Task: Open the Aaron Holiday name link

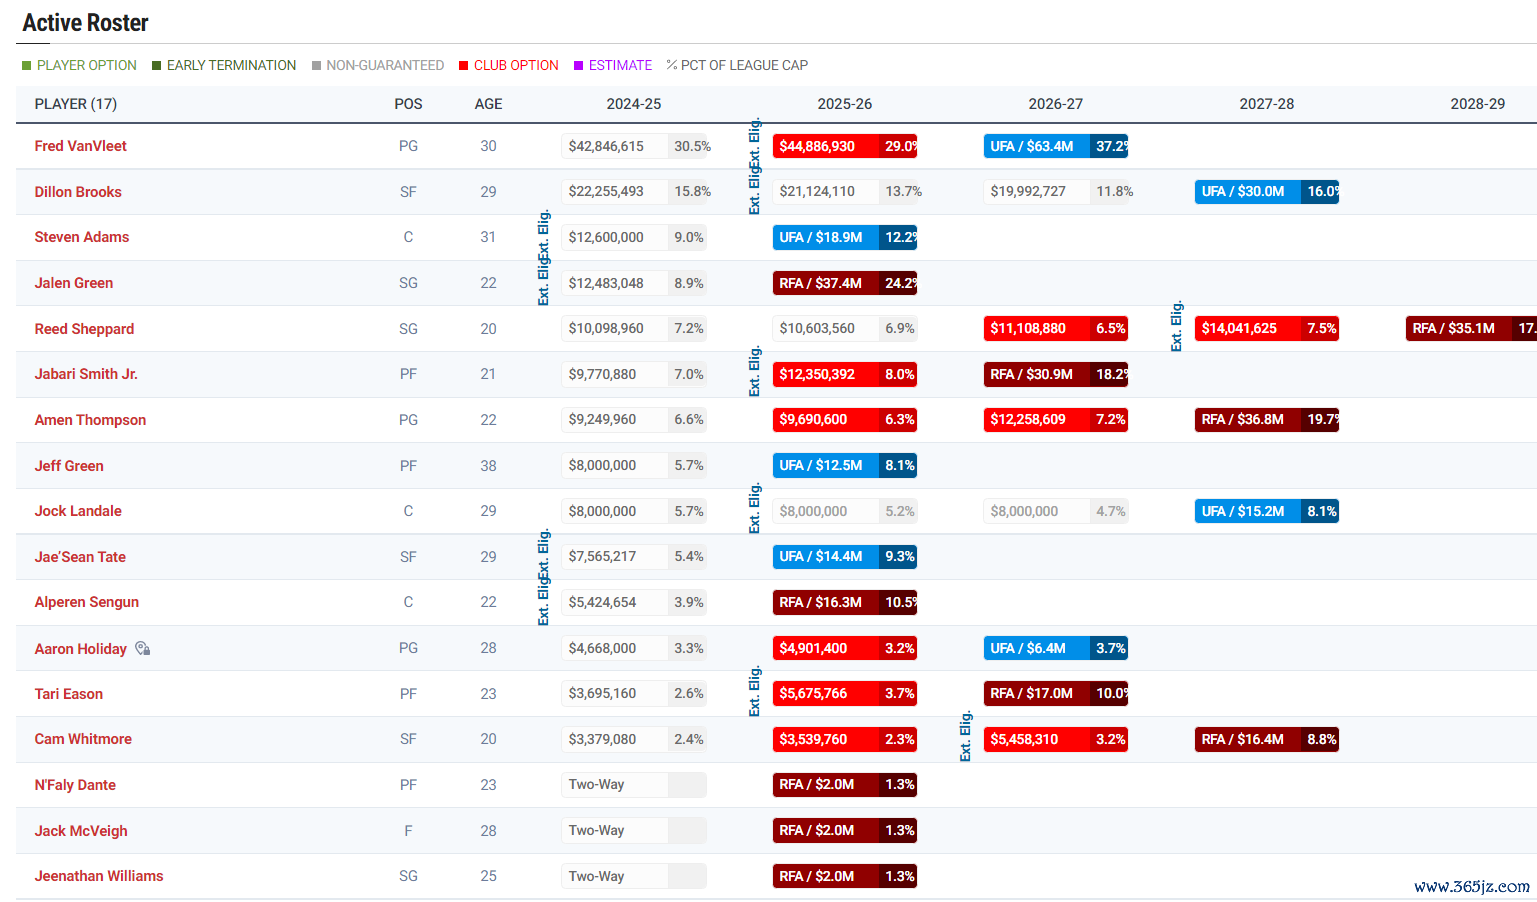Action: pos(81,649)
